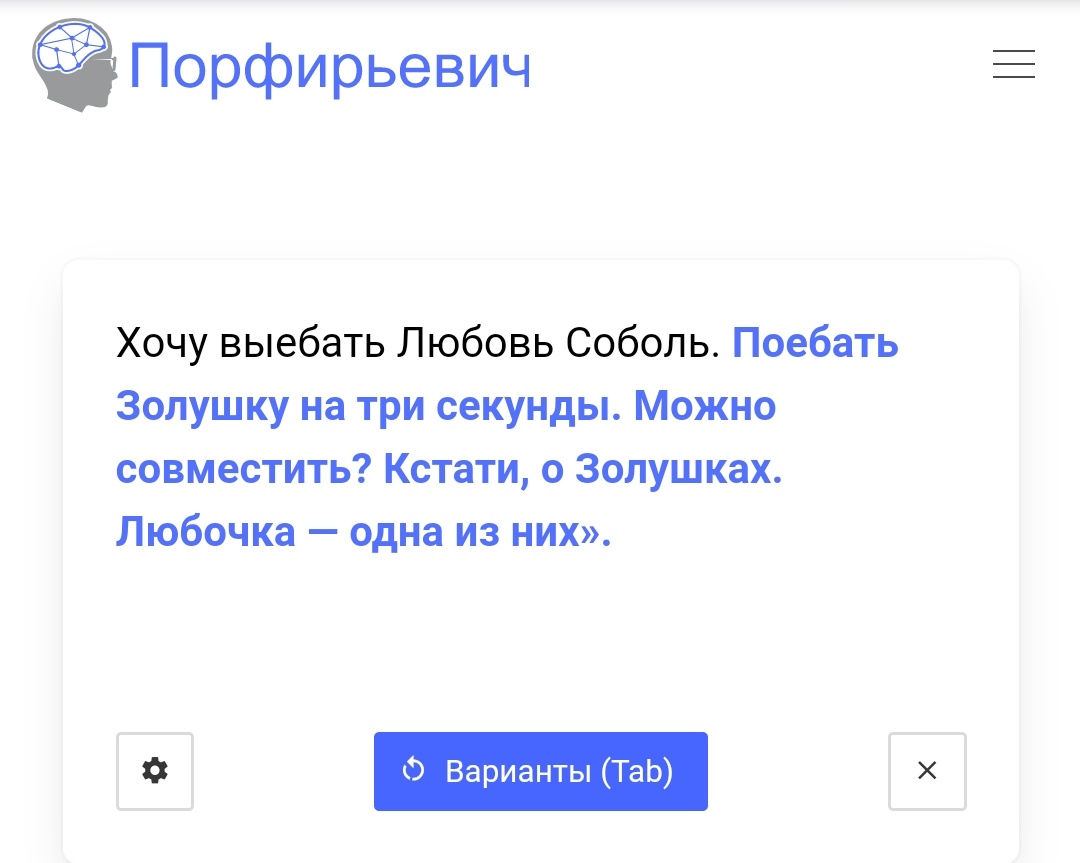Open settings with the gear icon
Screen dimensions: 1080x863
155,771
